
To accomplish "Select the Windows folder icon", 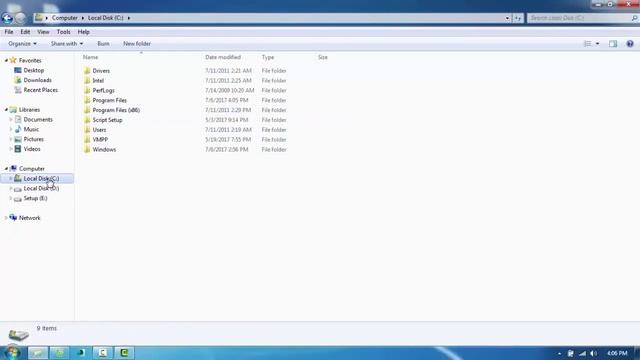I will point(87,149).
